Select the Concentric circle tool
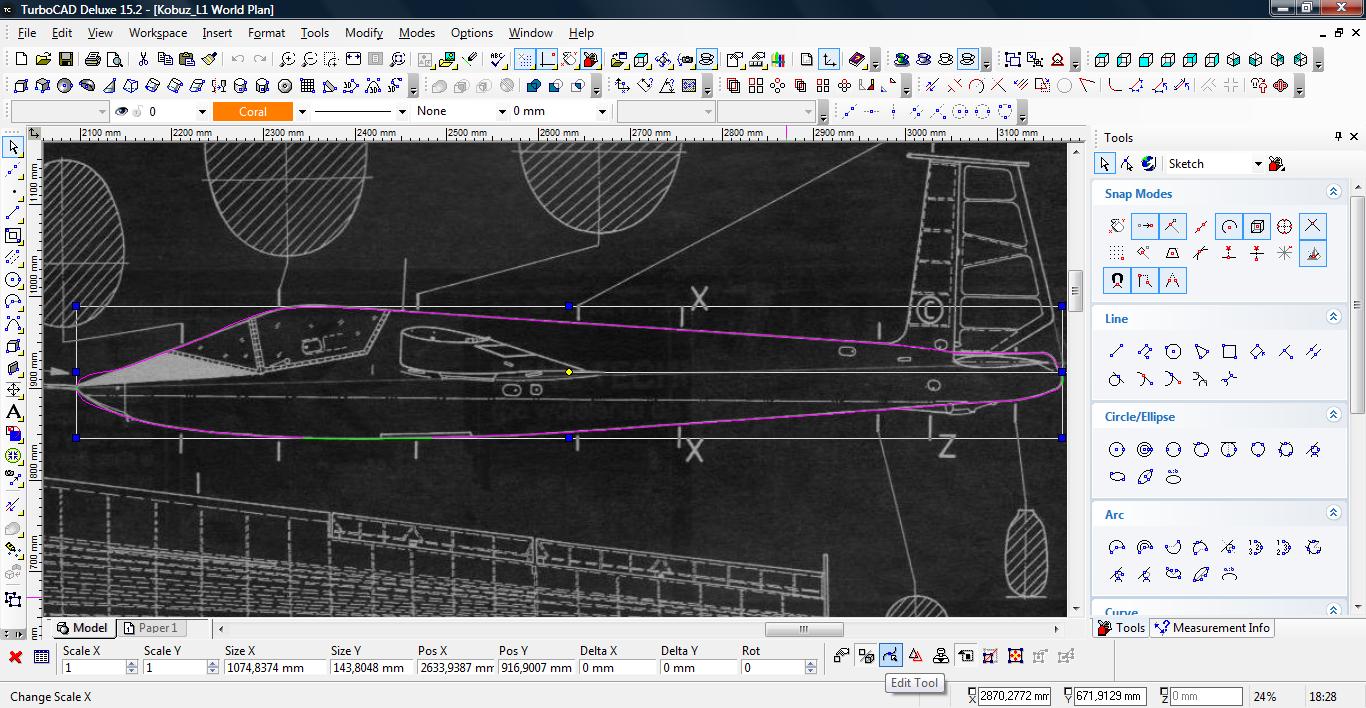Viewport: 1366px width, 708px height. pos(1145,449)
